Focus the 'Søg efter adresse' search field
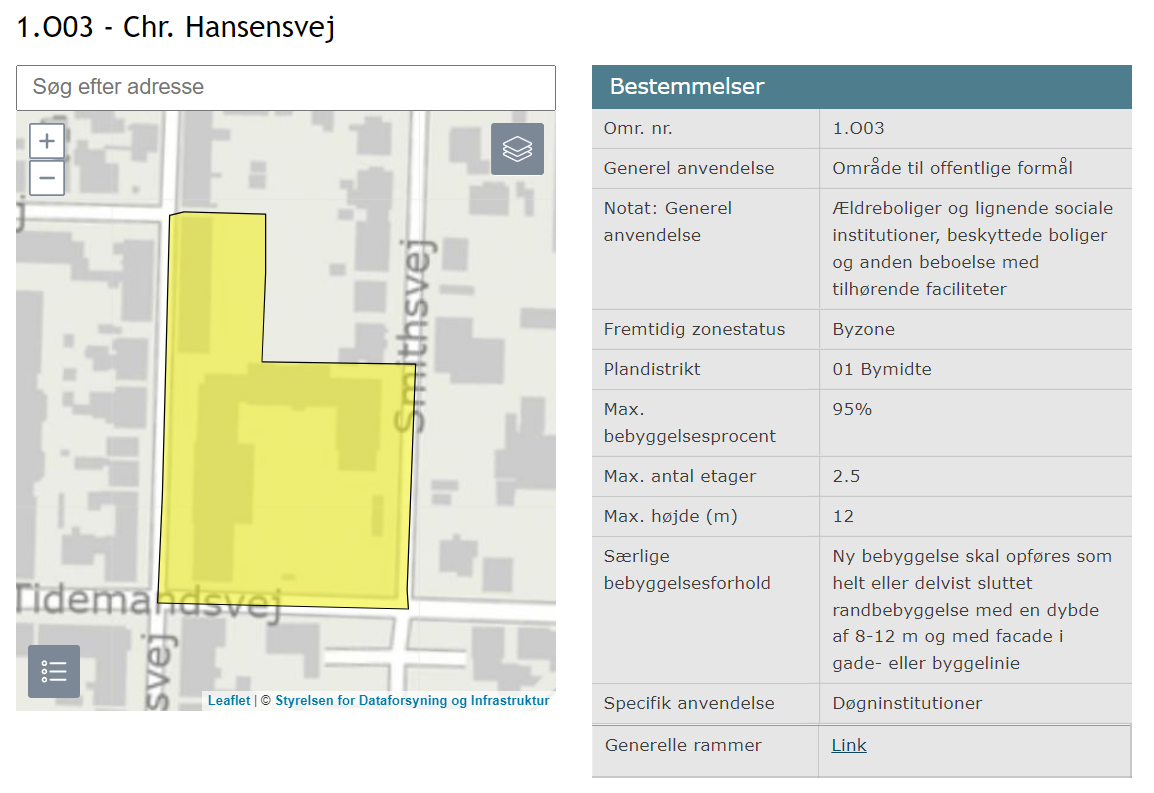 pos(285,87)
